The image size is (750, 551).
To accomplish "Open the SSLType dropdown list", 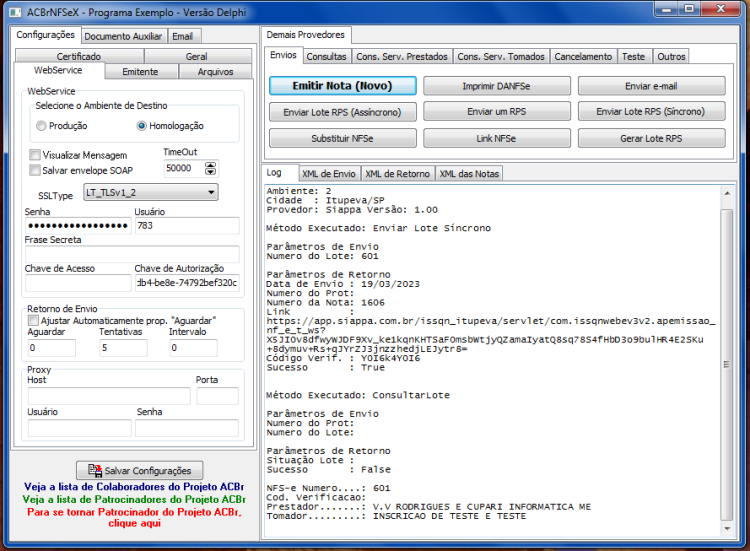I will (x=151, y=192).
